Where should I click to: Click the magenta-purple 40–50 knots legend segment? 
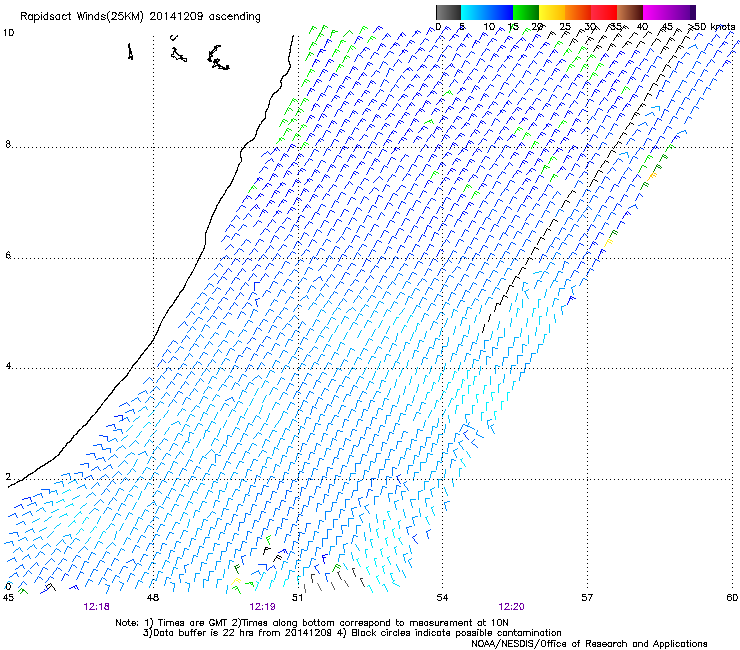[669, 12]
